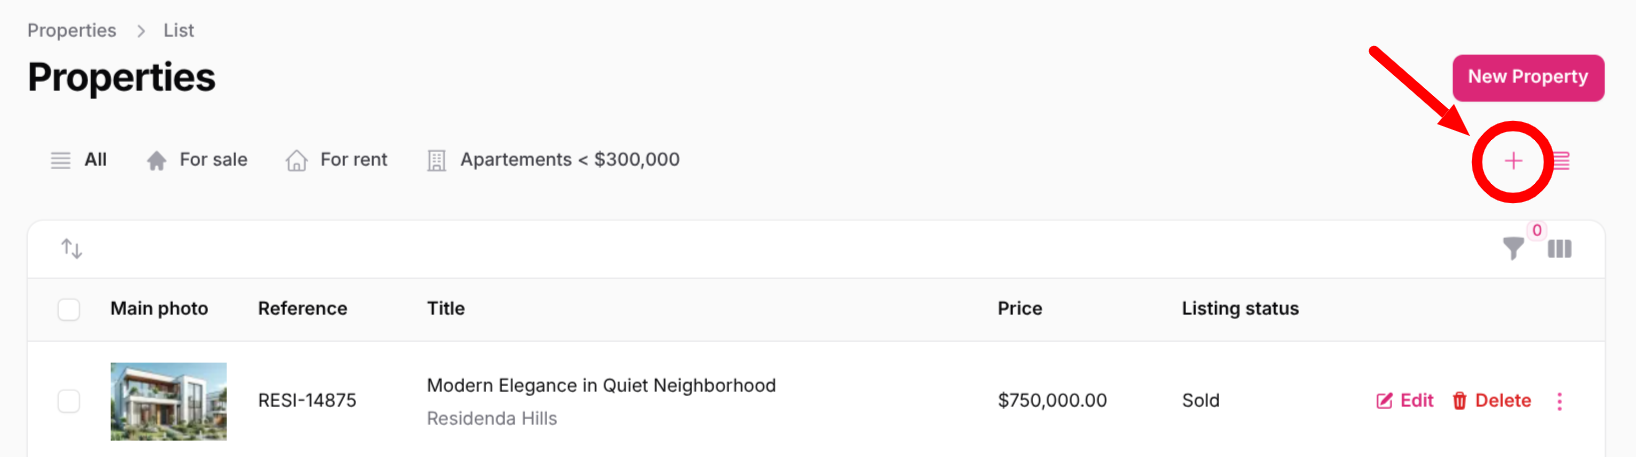The width and height of the screenshot is (1636, 457).
Task: Click the plus icon to add preset view
Action: click(1513, 161)
